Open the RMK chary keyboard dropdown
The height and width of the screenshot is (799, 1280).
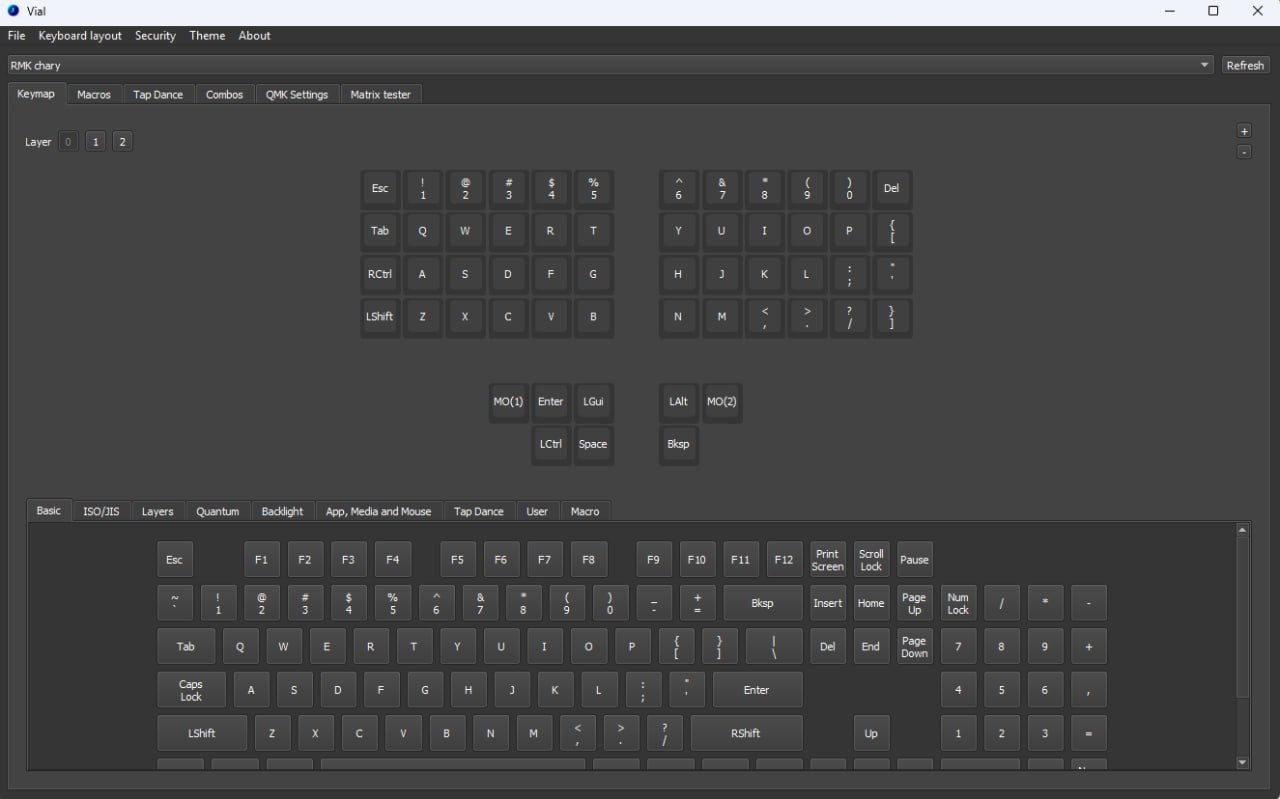coord(611,65)
